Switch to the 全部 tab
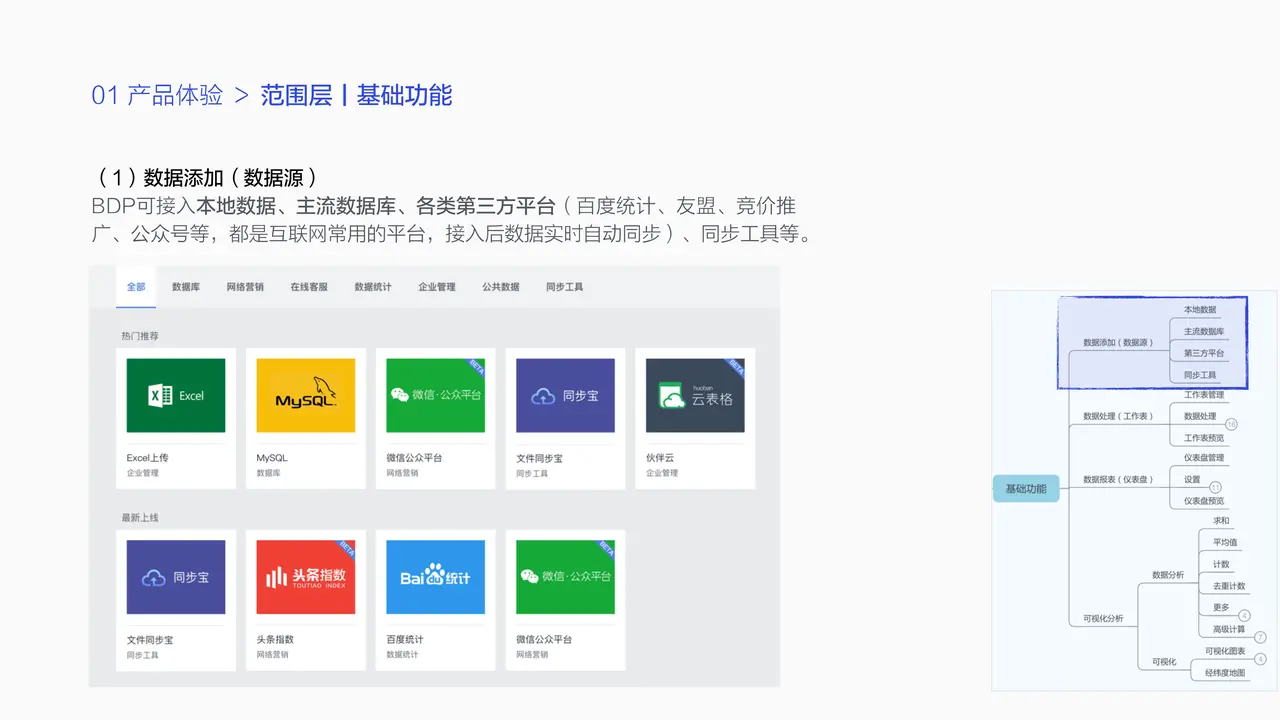The image size is (1280, 720). click(136, 287)
